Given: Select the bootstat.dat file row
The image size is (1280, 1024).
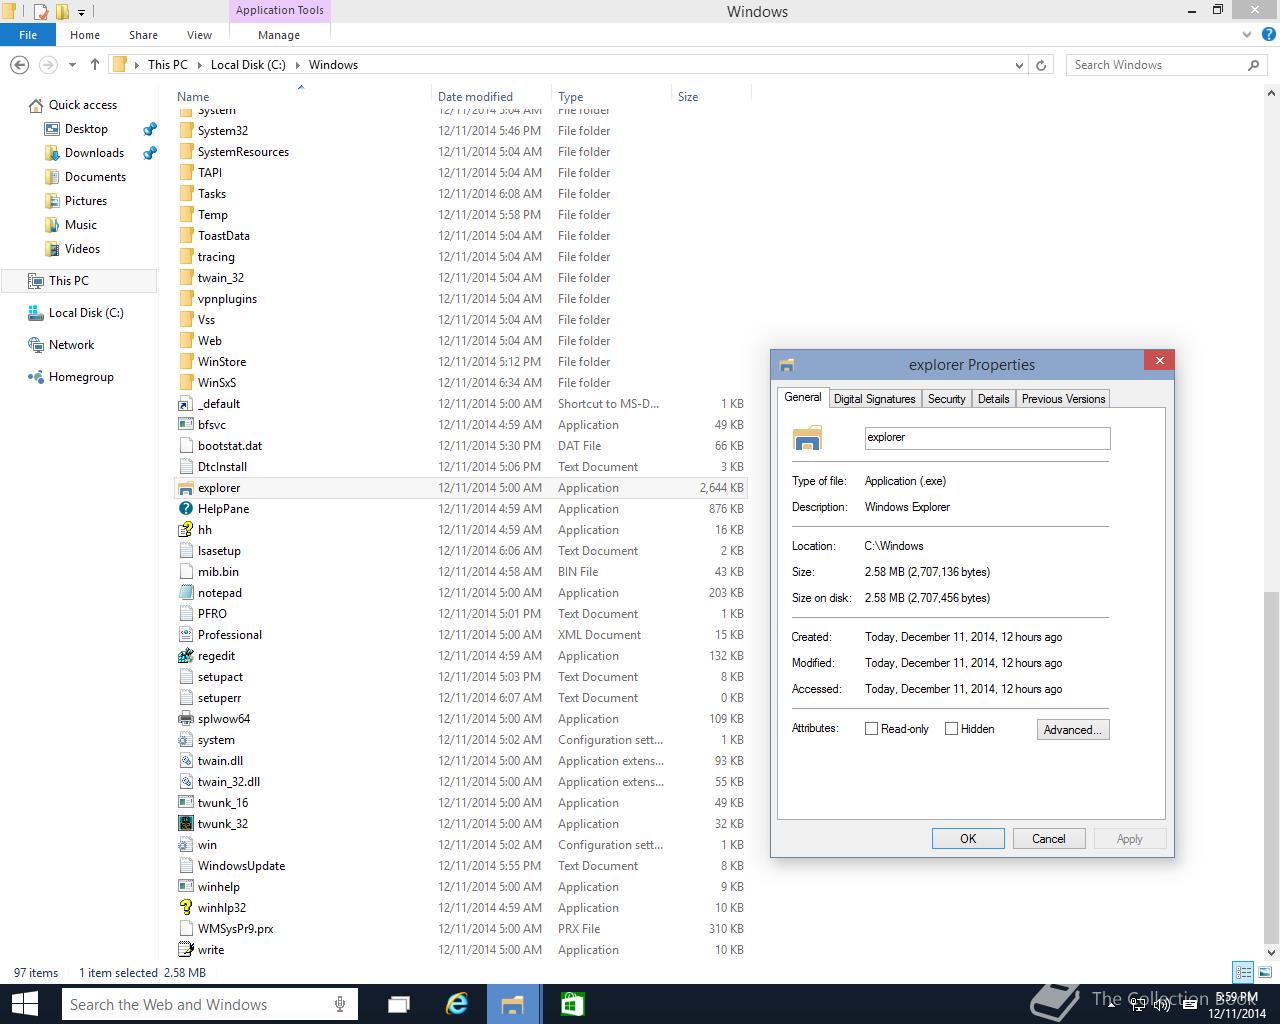Looking at the screenshot, I should click(x=460, y=446).
